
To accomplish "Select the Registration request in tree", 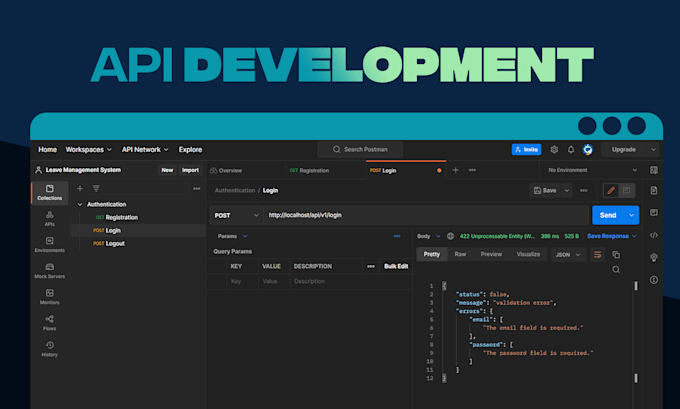I will [121, 217].
